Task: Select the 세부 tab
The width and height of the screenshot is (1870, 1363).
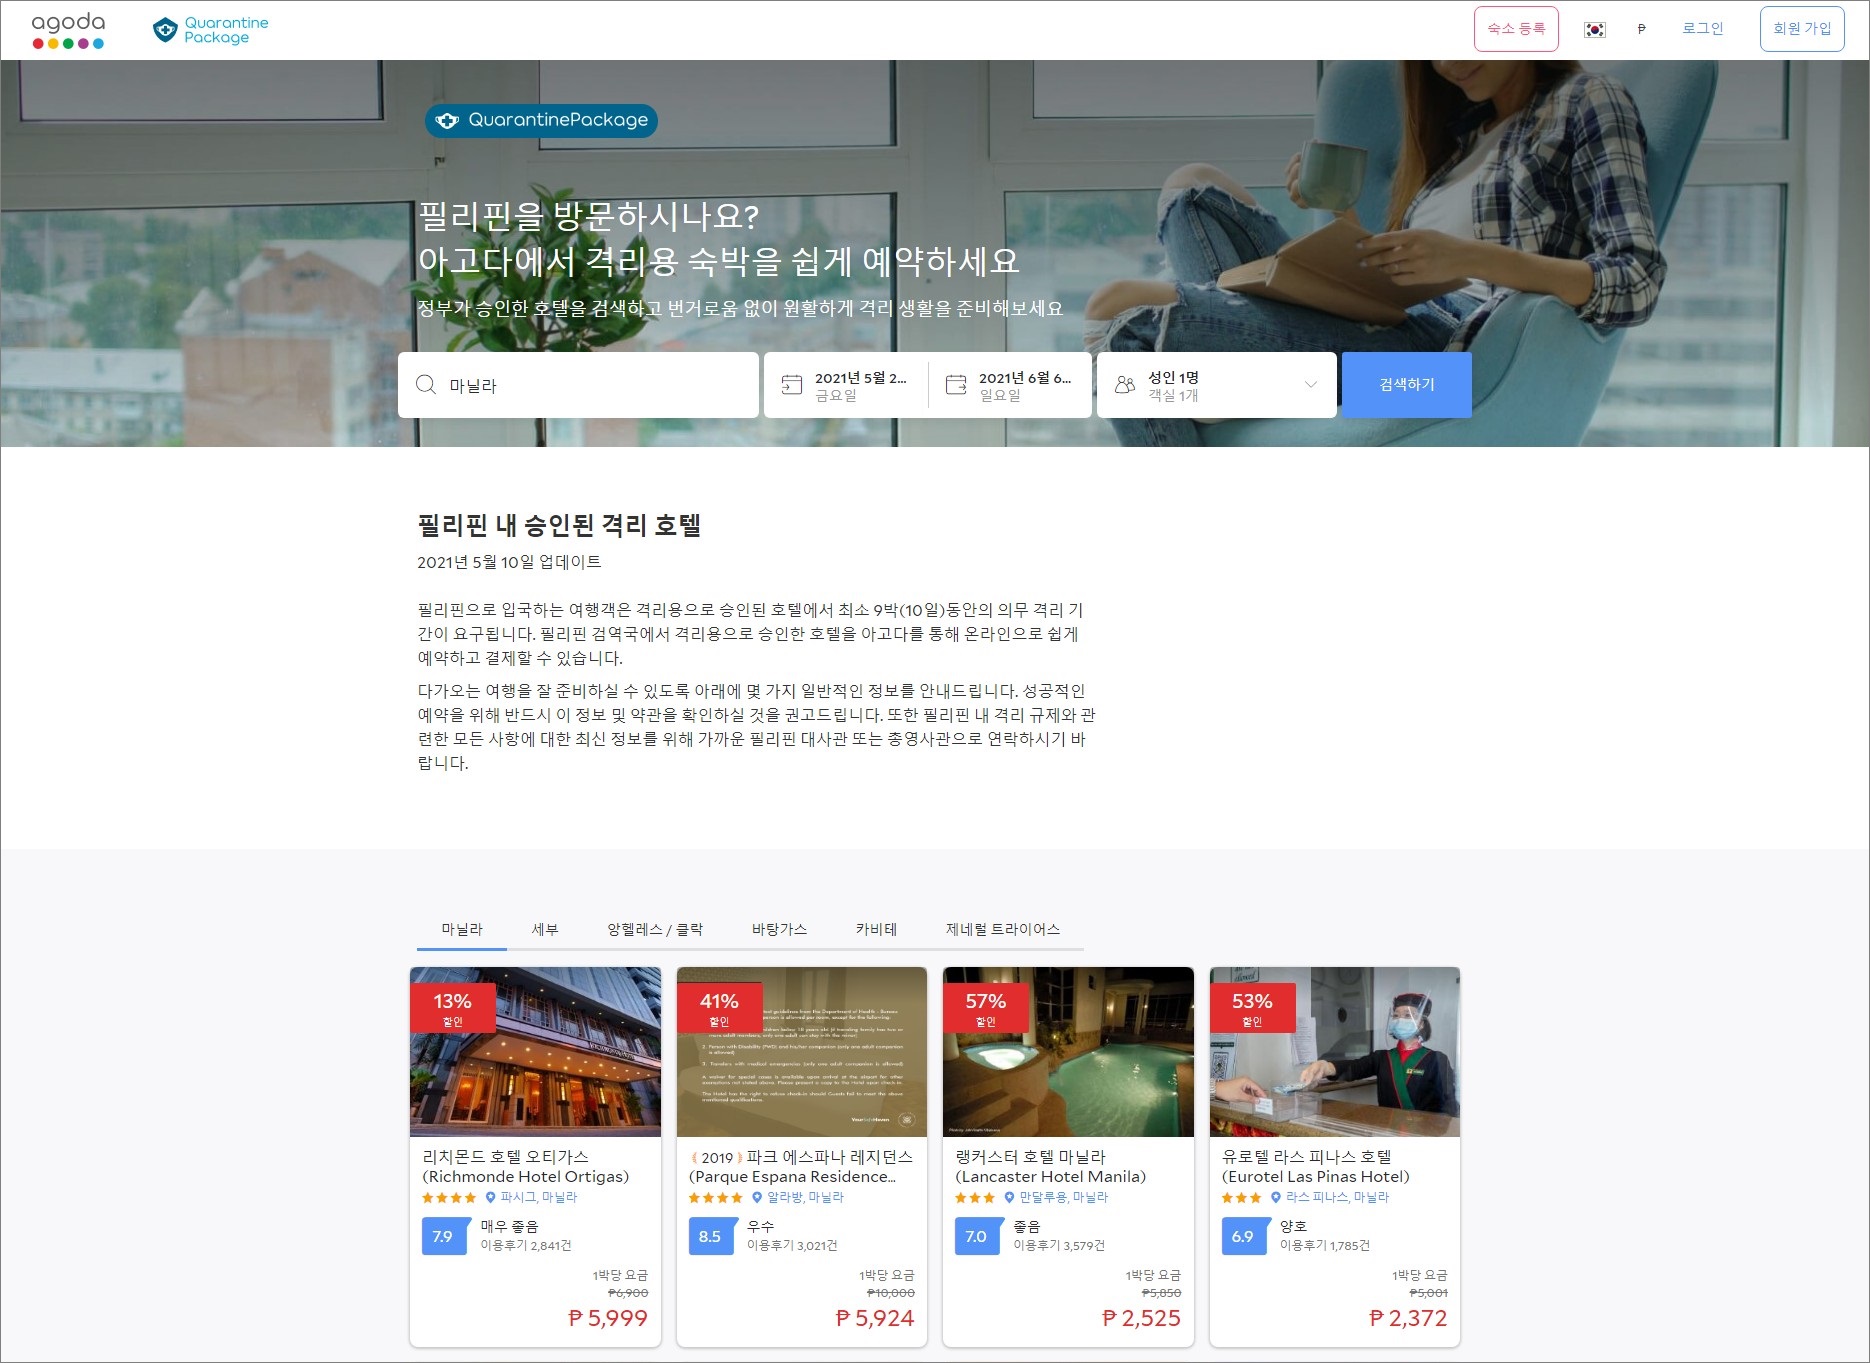Action: (545, 929)
